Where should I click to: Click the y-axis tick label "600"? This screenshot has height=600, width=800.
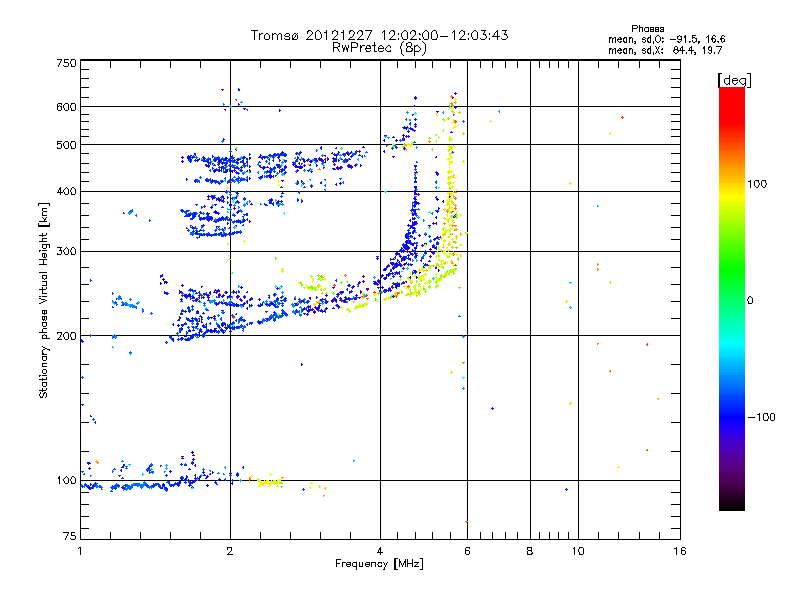(x=66, y=107)
